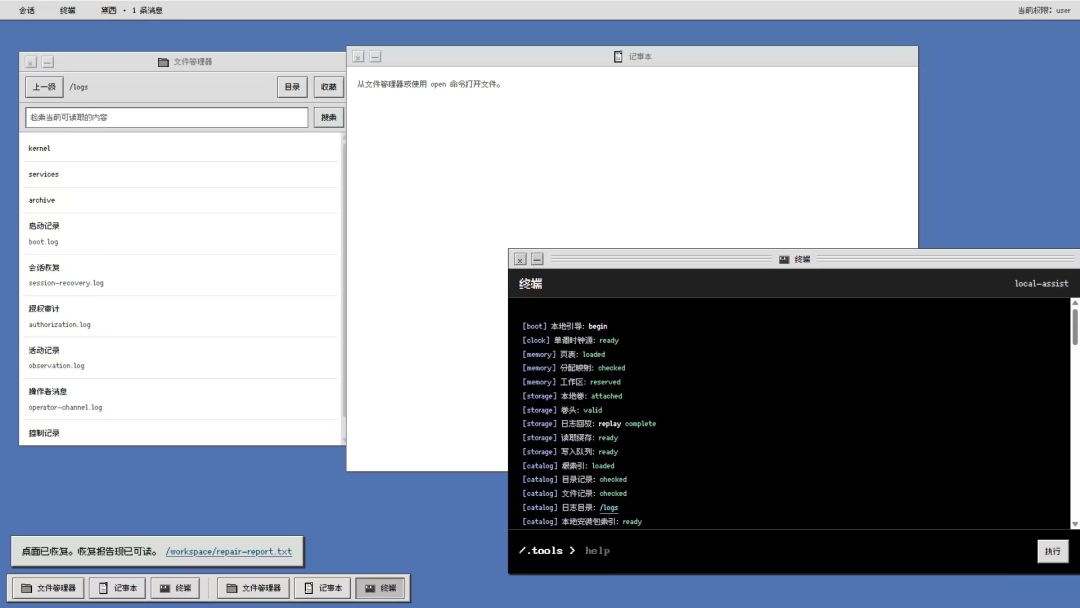Image resolution: width=1080 pixels, height=608 pixels.
Task: Click the inactive 终端 taskbar button
Action: [175, 588]
